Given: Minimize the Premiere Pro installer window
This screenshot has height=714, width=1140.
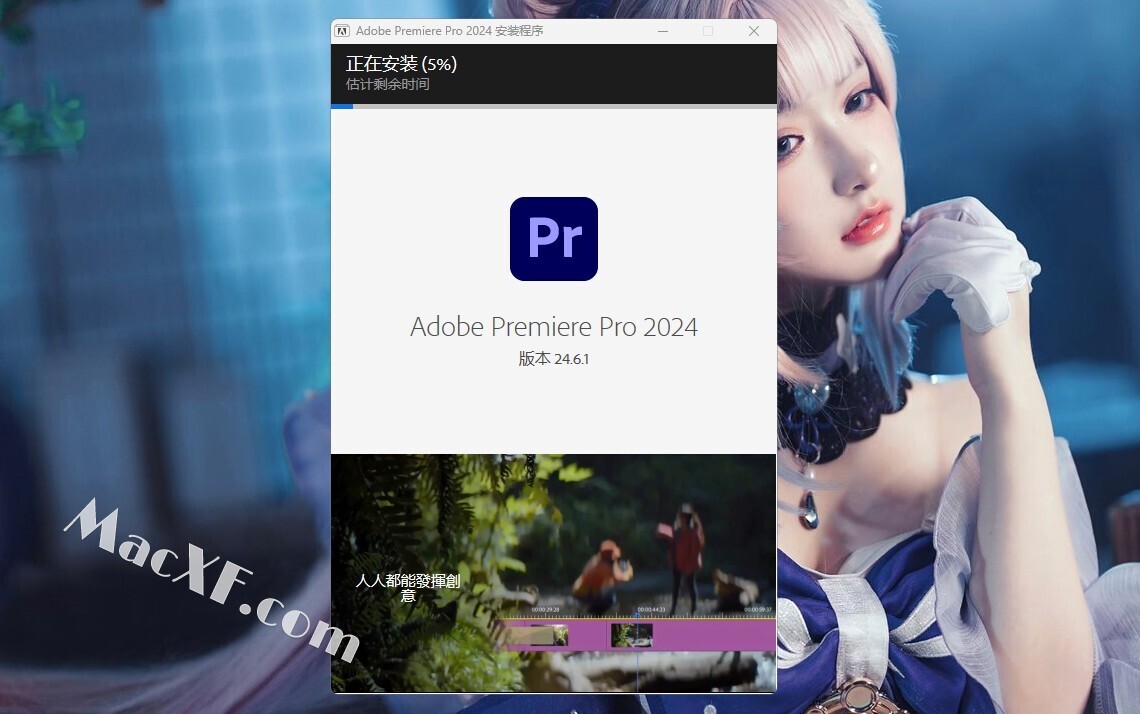Looking at the screenshot, I should 663,31.
